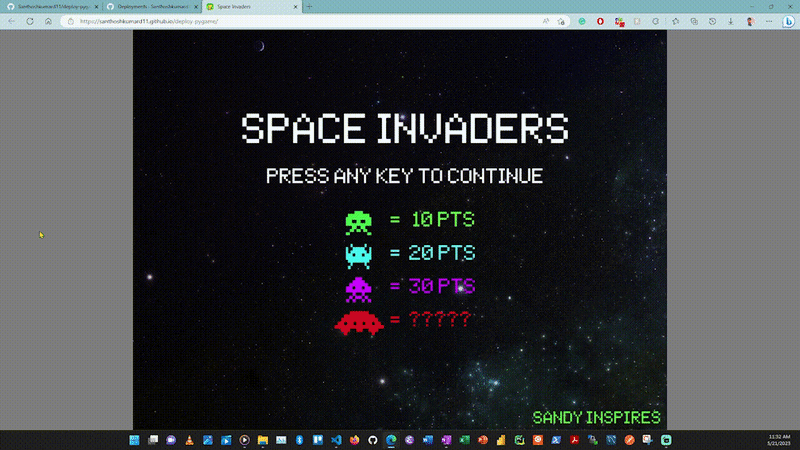Open Microsoft Word from the taskbar
The height and width of the screenshot is (450, 800).
[428, 440]
